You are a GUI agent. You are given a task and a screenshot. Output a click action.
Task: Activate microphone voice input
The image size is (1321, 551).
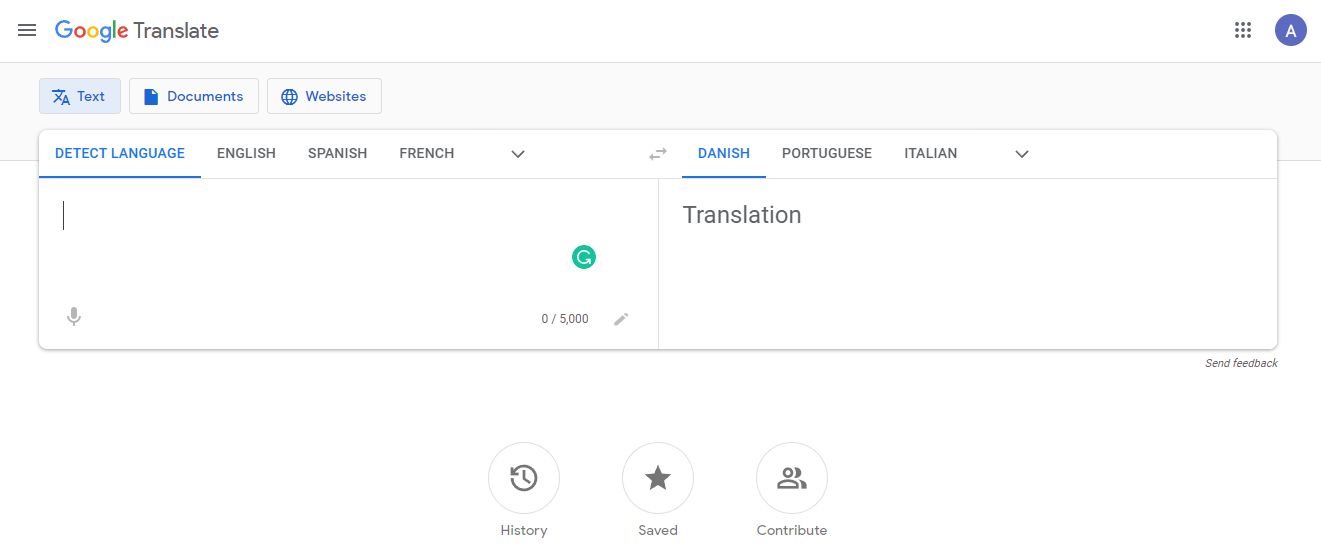[74, 318]
